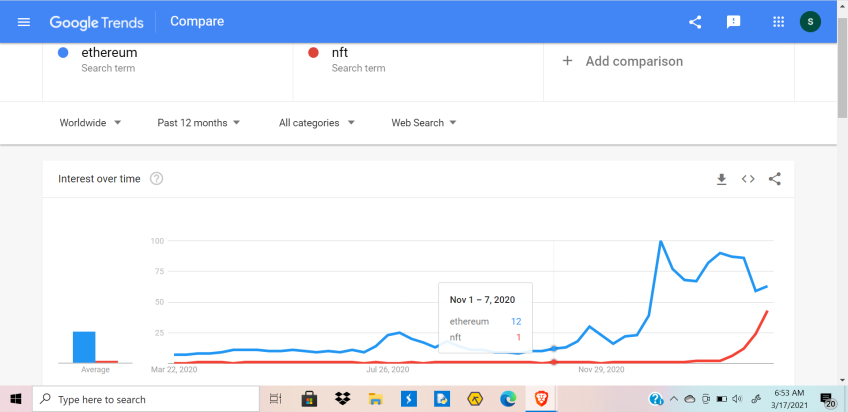848x412 pixels.
Task: Open the Google apps grid
Action: coord(778,22)
